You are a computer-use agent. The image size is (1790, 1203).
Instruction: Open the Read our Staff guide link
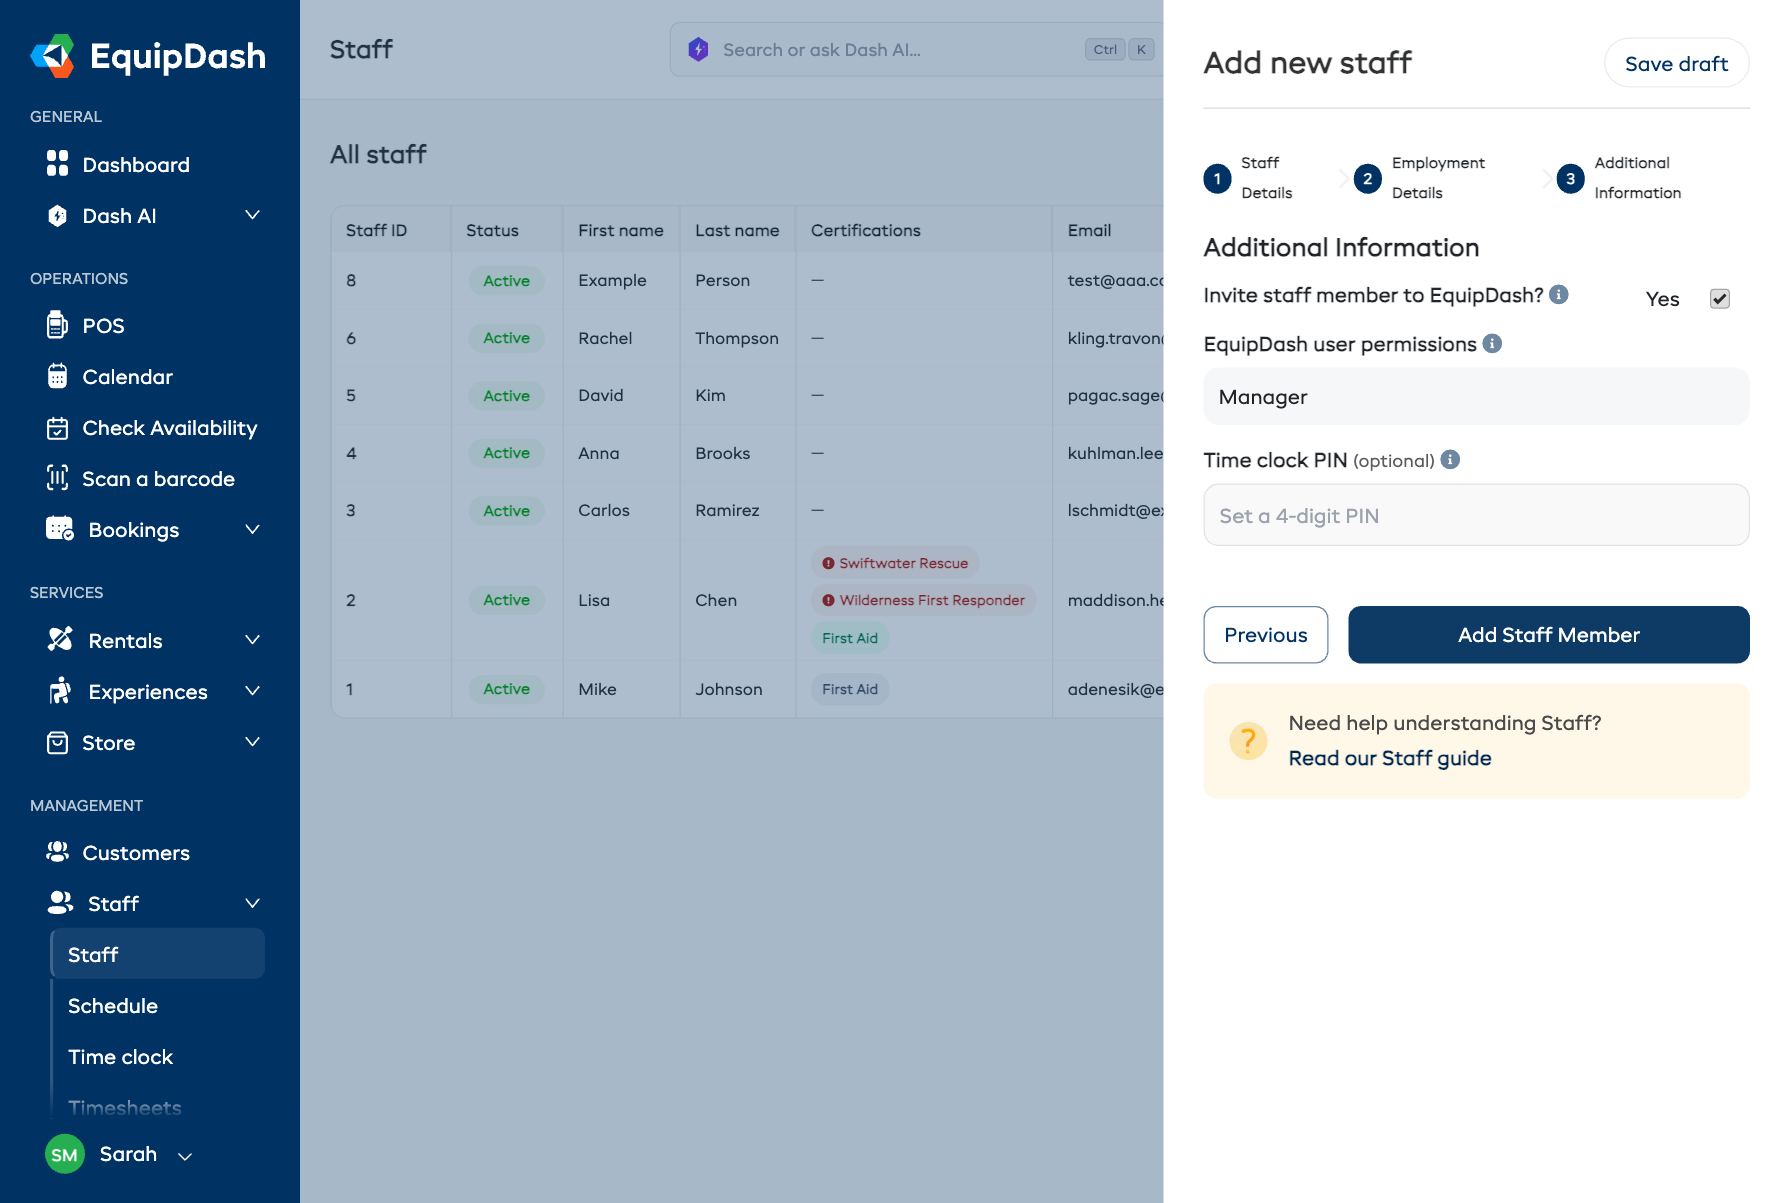tap(1389, 758)
